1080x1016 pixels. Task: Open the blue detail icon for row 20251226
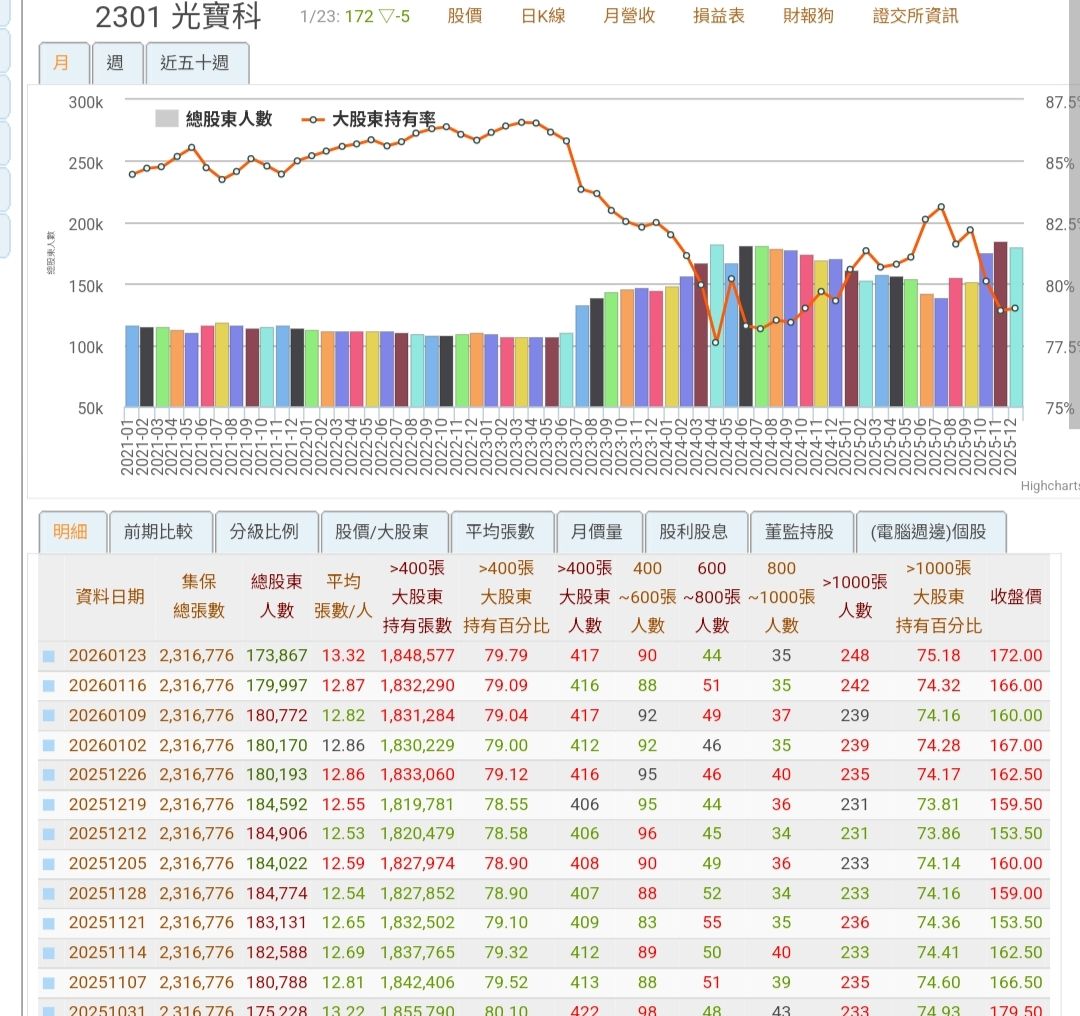(50, 774)
